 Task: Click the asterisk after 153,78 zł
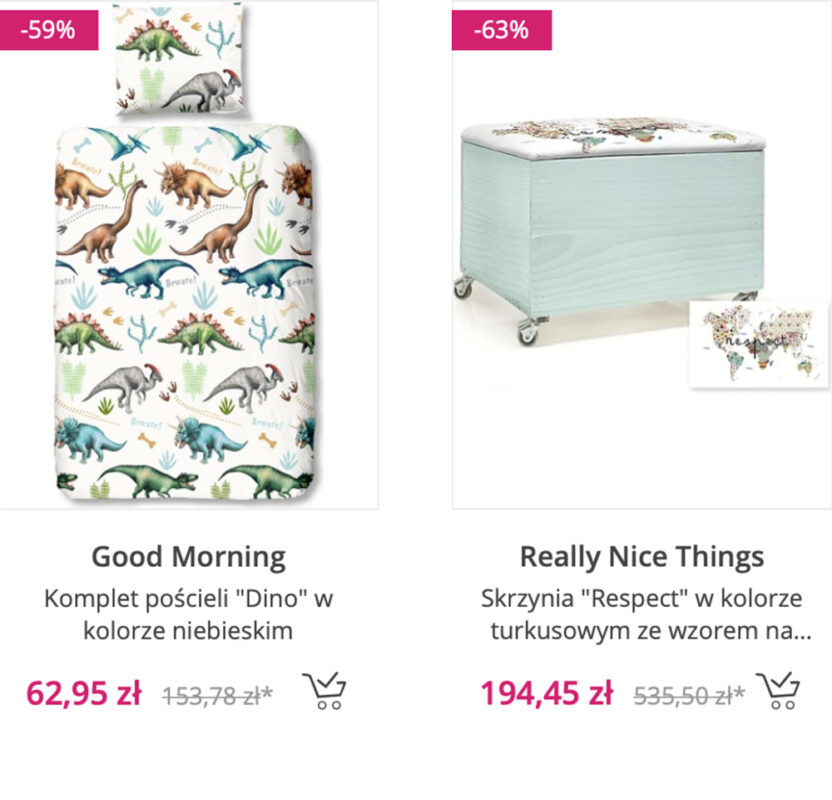click(268, 690)
